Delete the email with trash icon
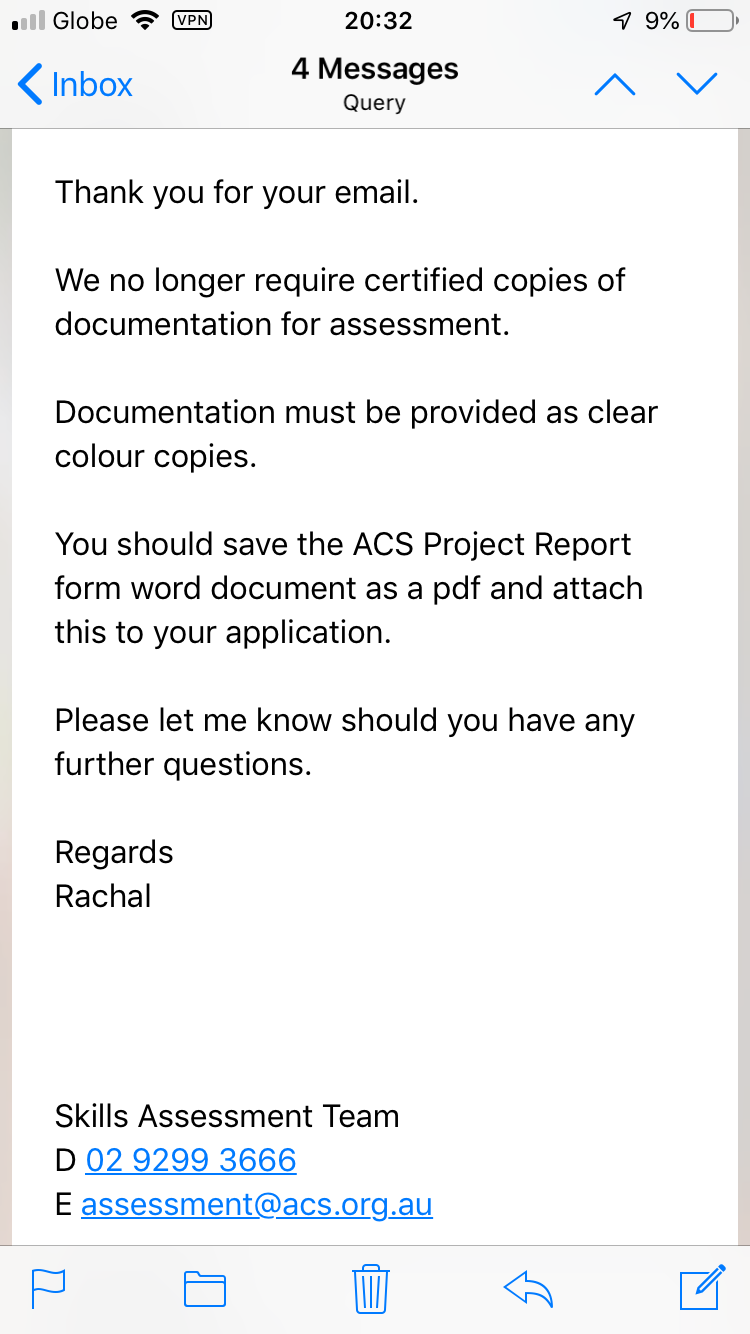Screen dimensions: 750x1334 [x=371, y=1287]
